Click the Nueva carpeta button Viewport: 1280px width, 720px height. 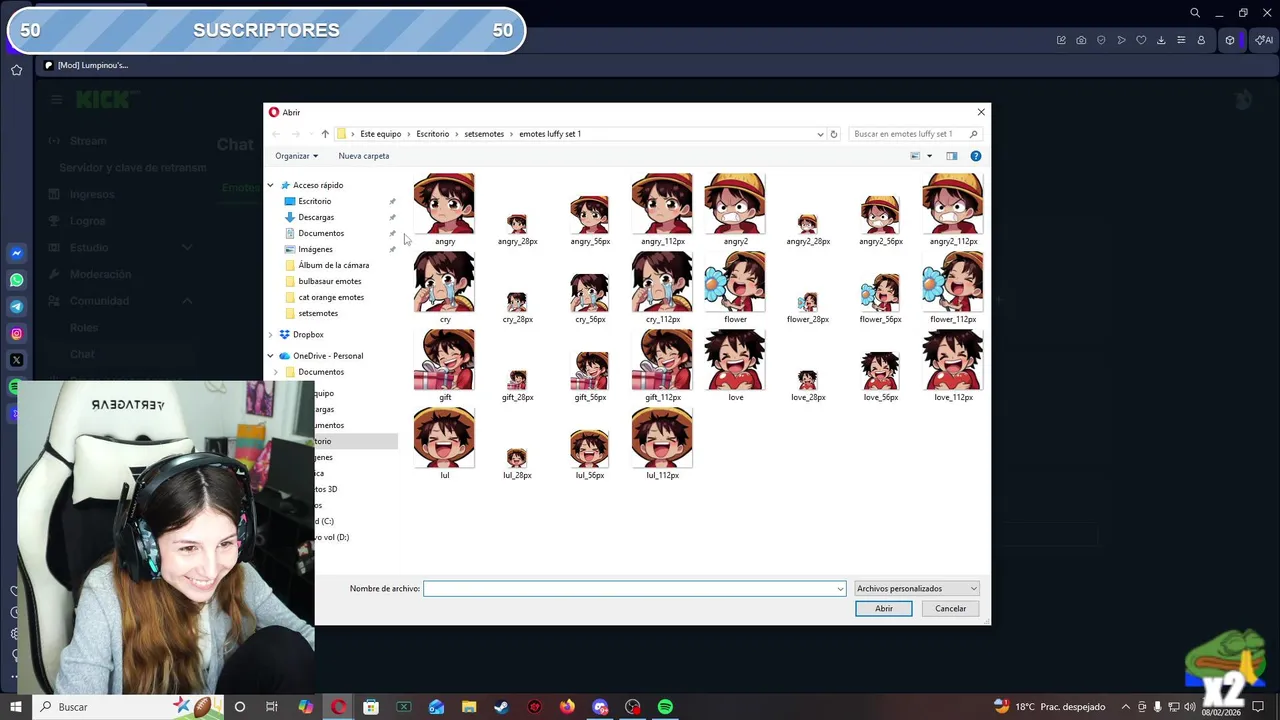364,156
